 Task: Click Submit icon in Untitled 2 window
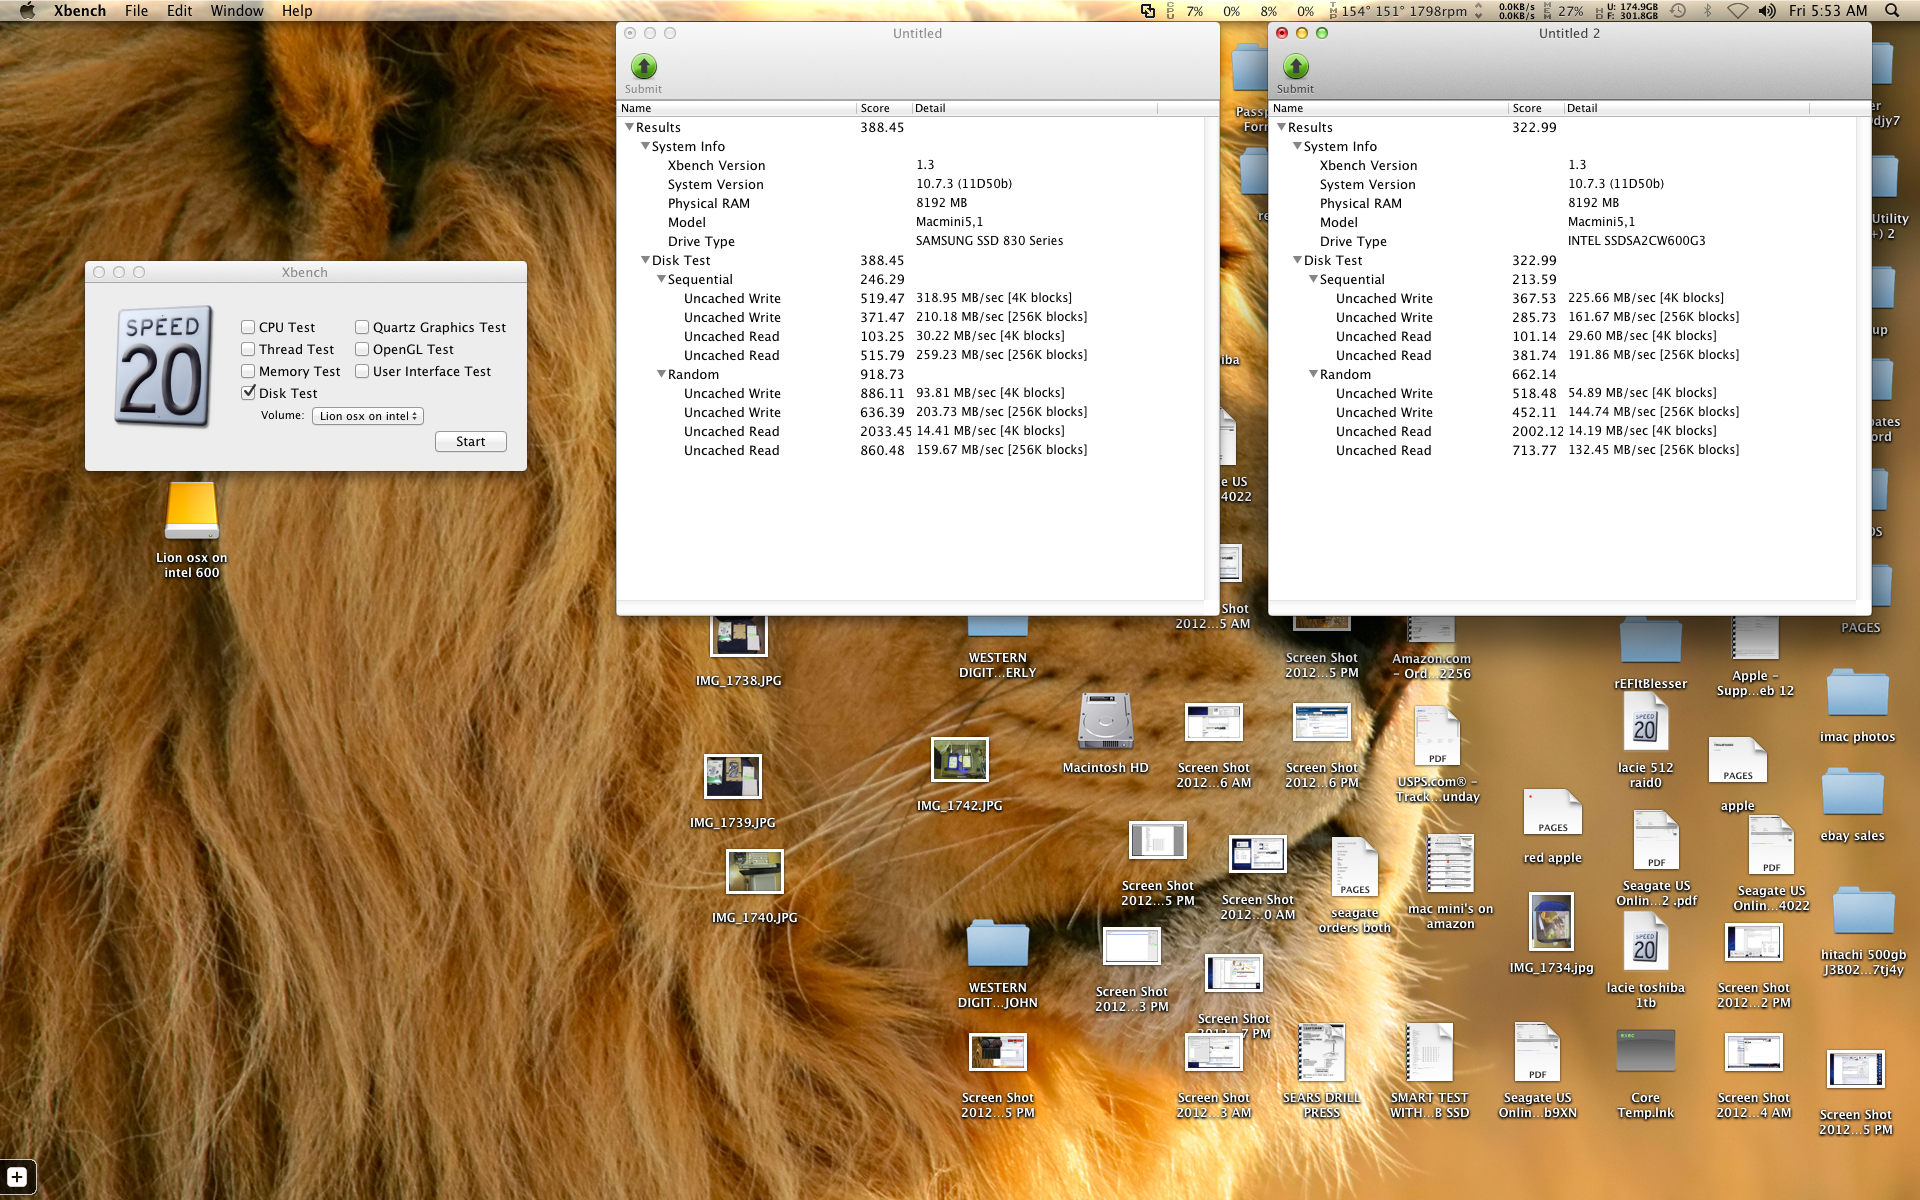tap(1296, 67)
